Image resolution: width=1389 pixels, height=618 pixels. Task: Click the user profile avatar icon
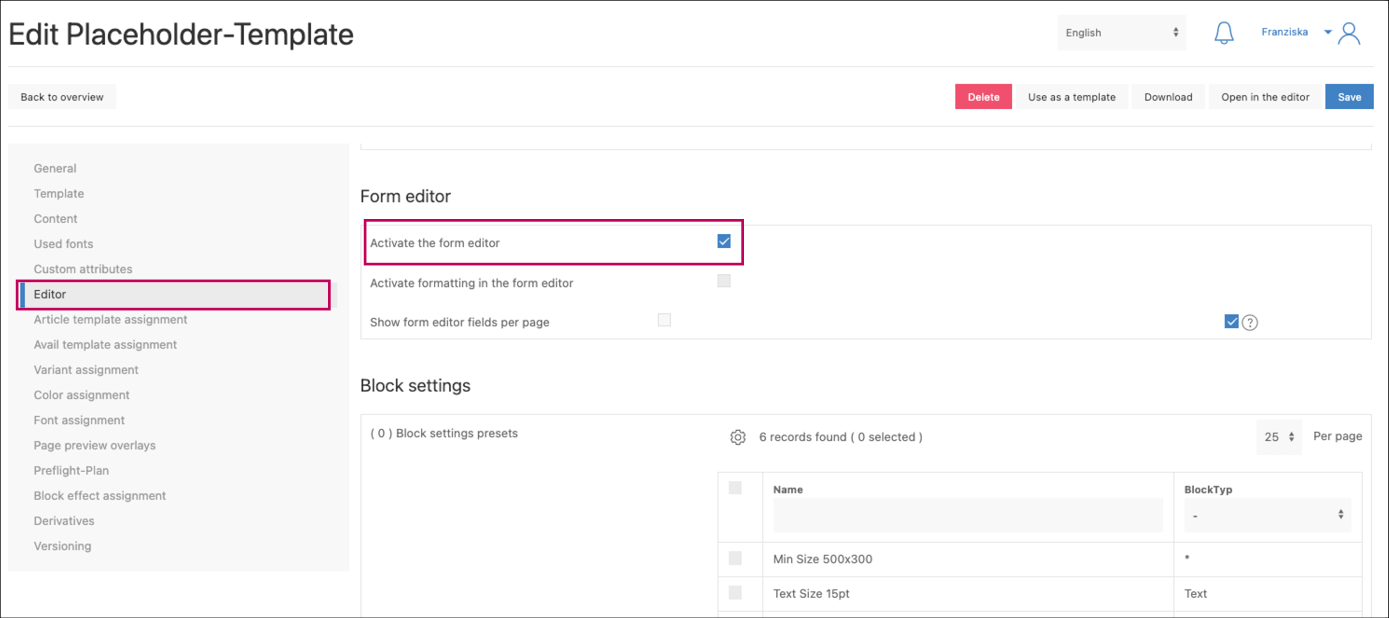tap(1349, 33)
